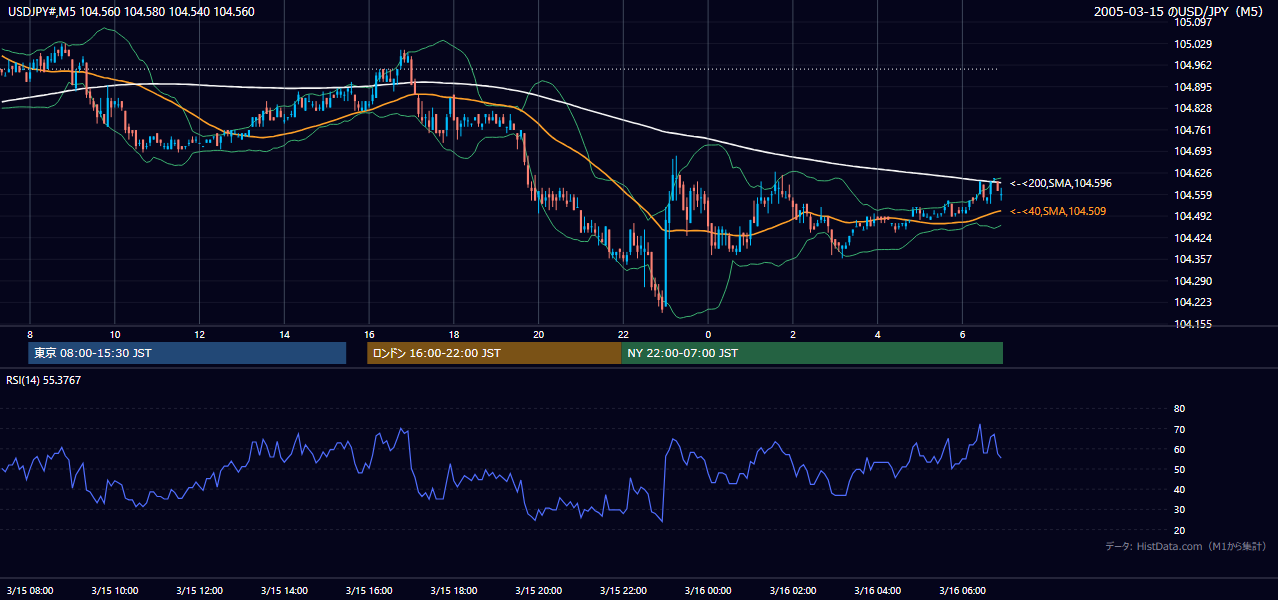Click the 3/15 20:00 date label
This screenshot has height=600, width=1278.
539,590
